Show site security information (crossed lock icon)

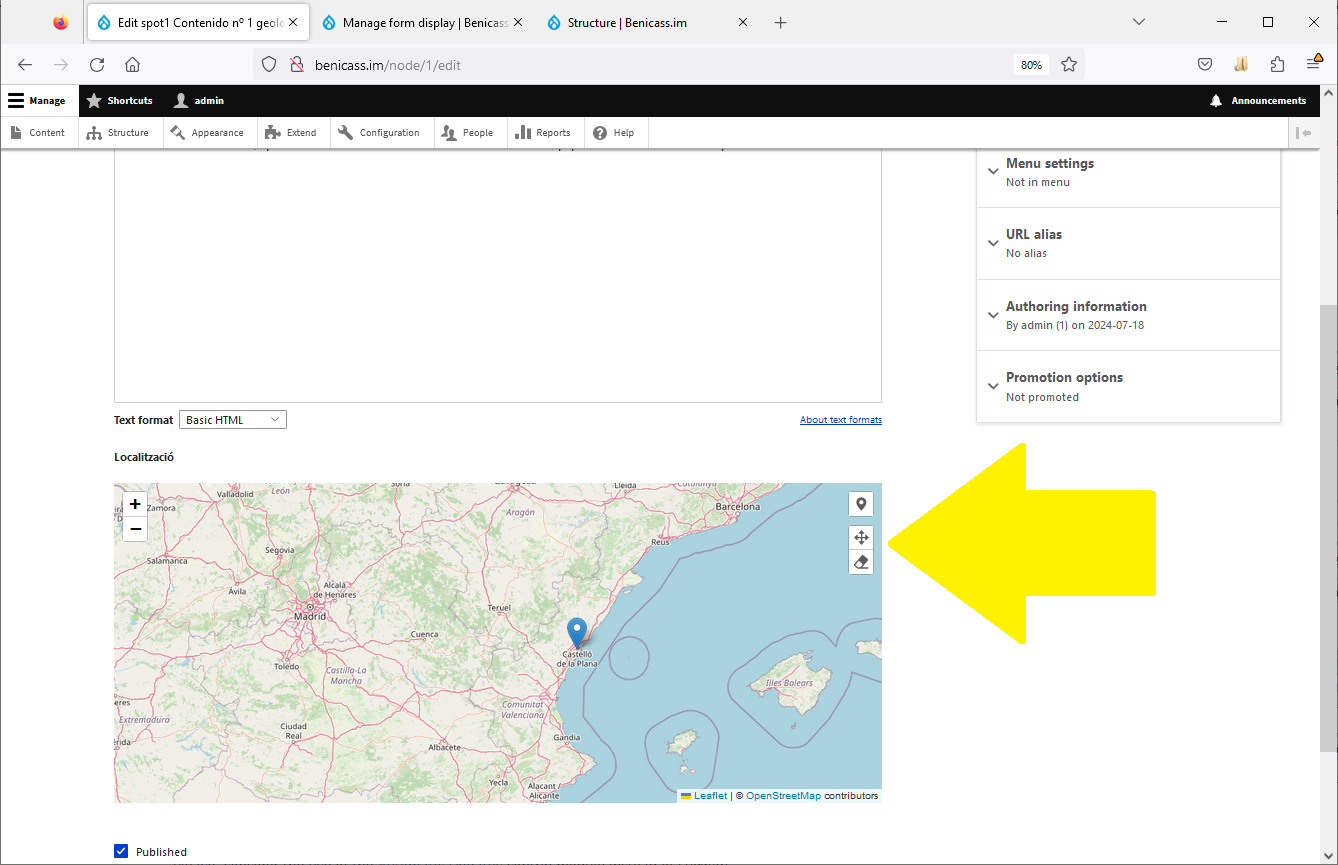tap(296, 64)
